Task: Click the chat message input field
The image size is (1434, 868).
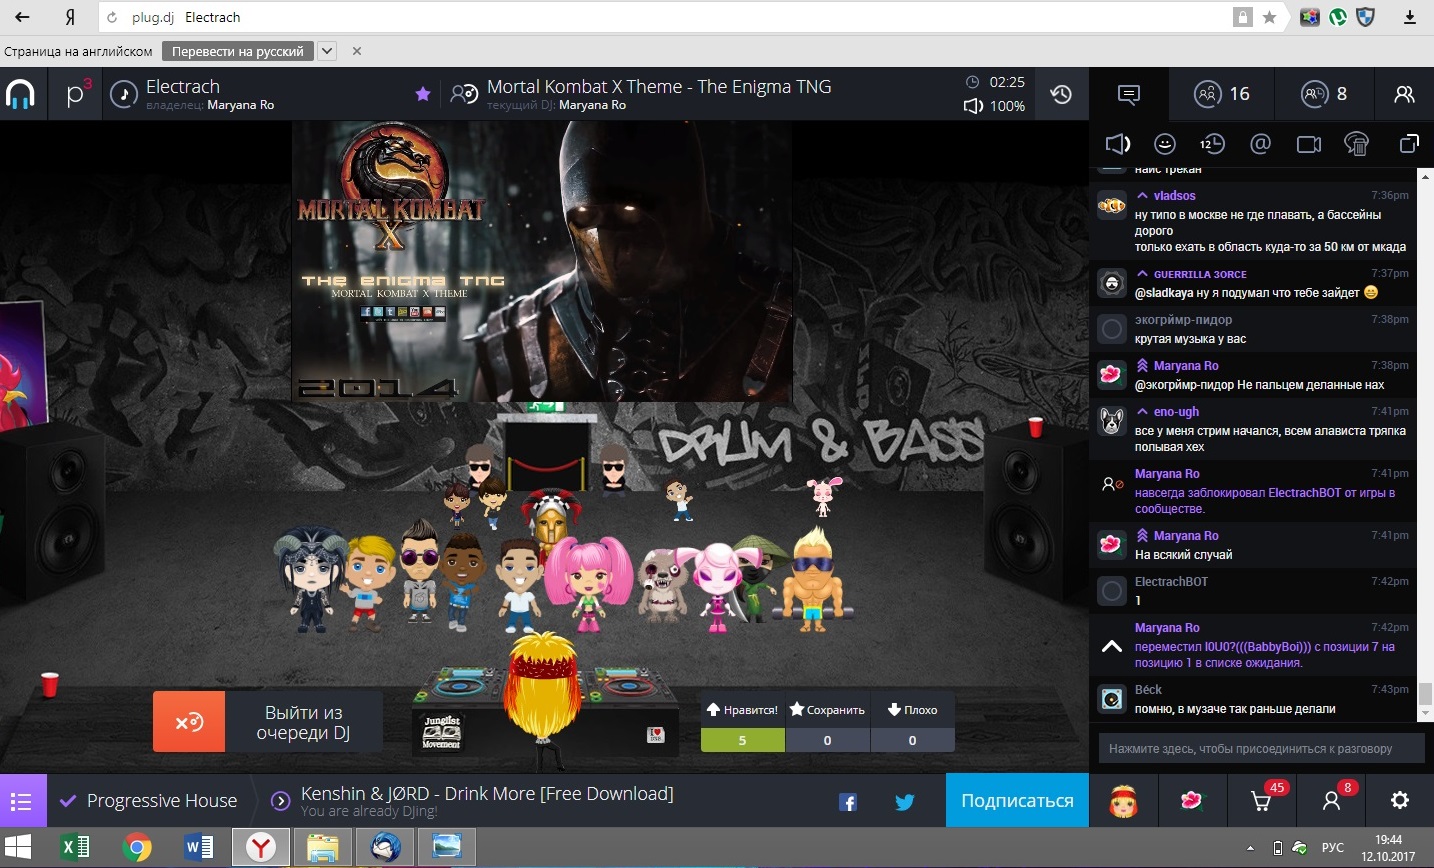Action: (x=1260, y=748)
